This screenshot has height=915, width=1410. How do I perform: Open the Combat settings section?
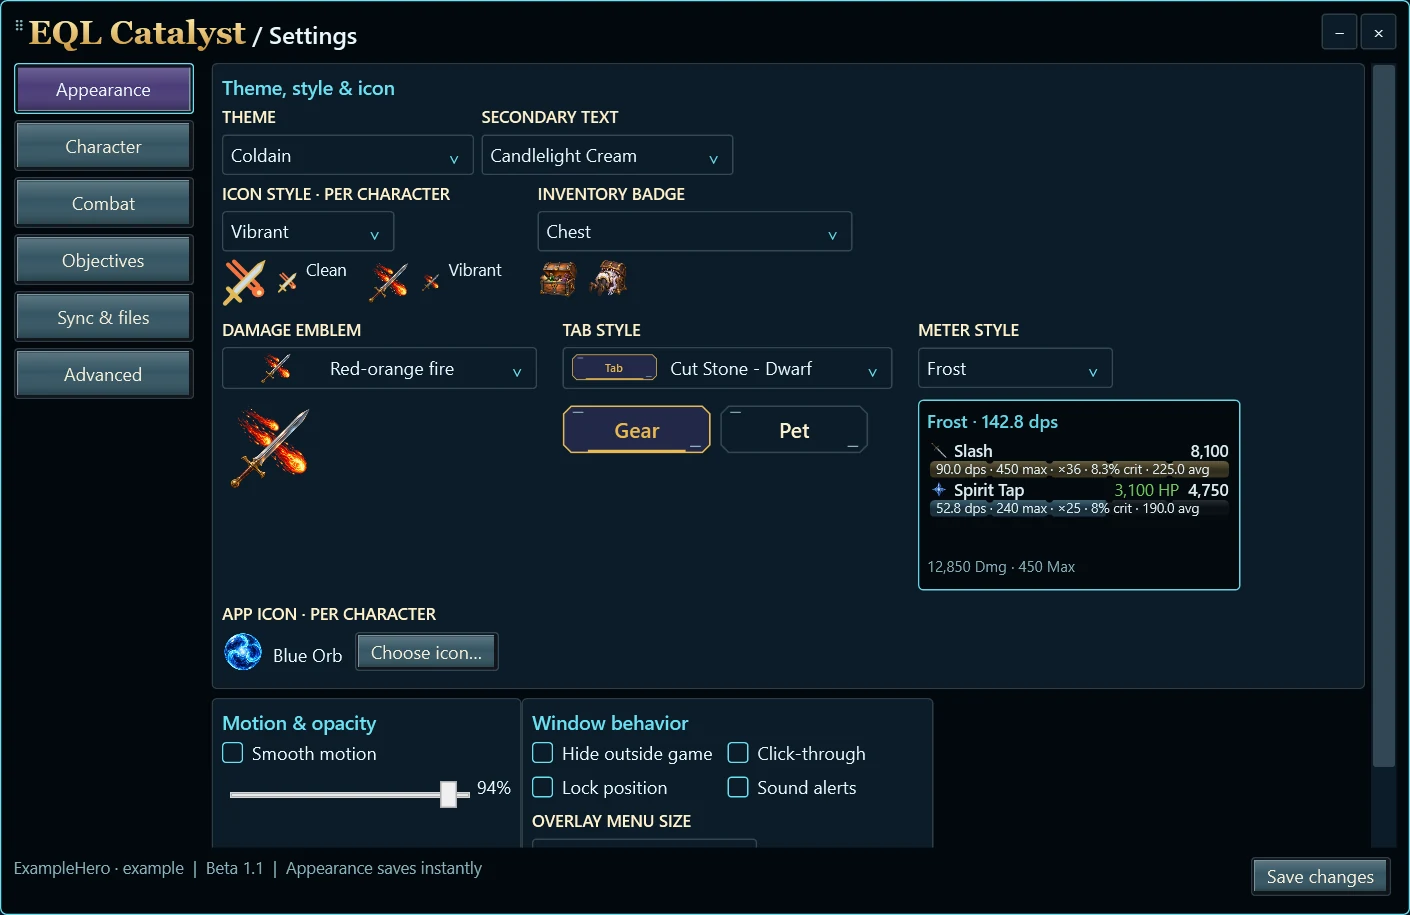(x=103, y=203)
